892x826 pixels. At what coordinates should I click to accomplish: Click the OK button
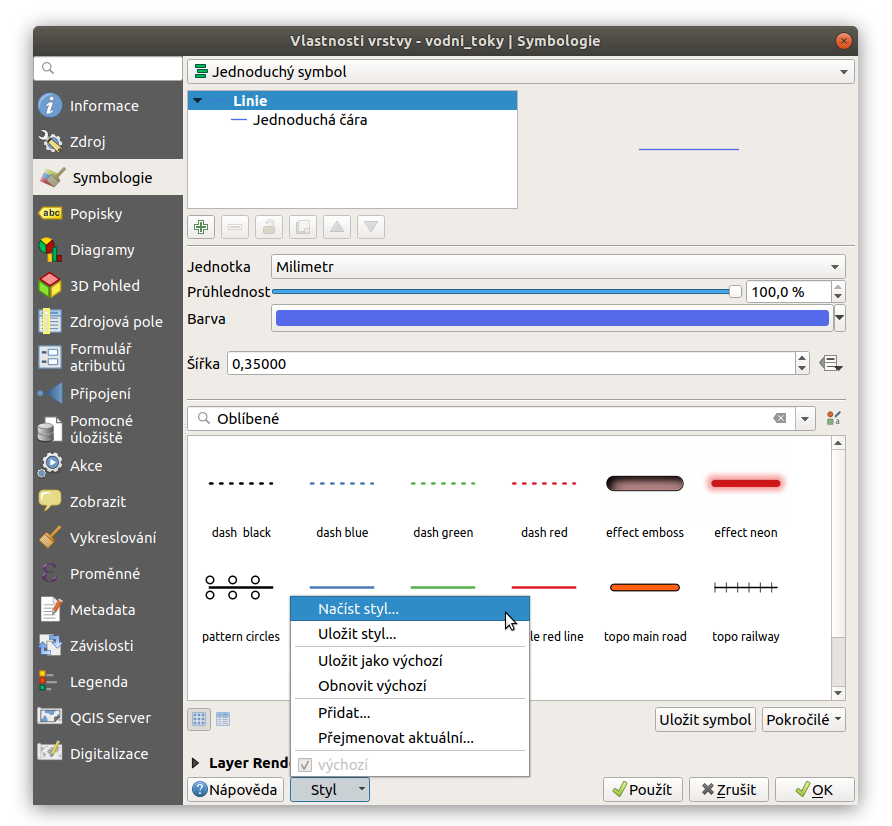[815, 790]
